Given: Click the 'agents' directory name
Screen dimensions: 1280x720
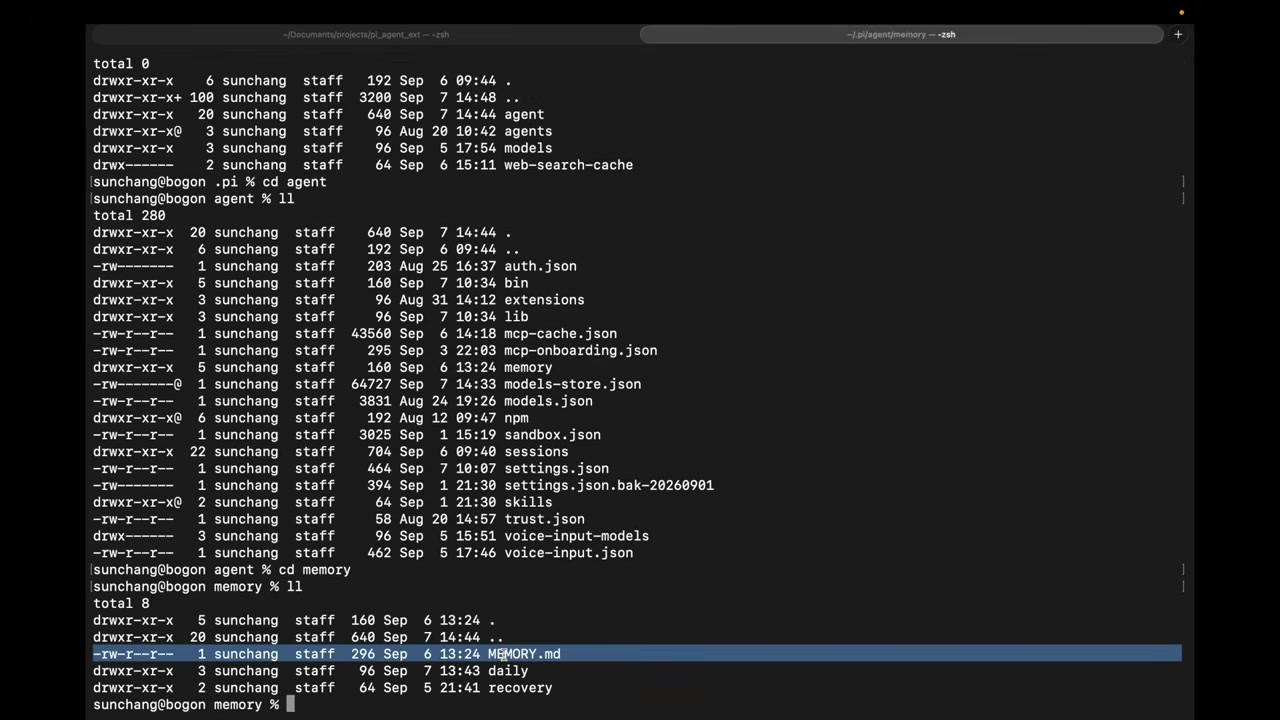Looking at the screenshot, I should pos(528,131).
